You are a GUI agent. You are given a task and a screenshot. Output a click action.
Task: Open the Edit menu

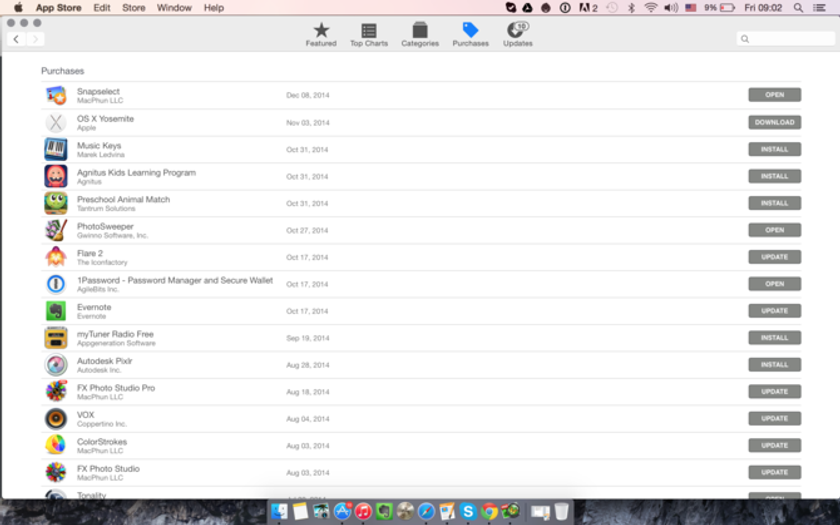[x=102, y=8]
